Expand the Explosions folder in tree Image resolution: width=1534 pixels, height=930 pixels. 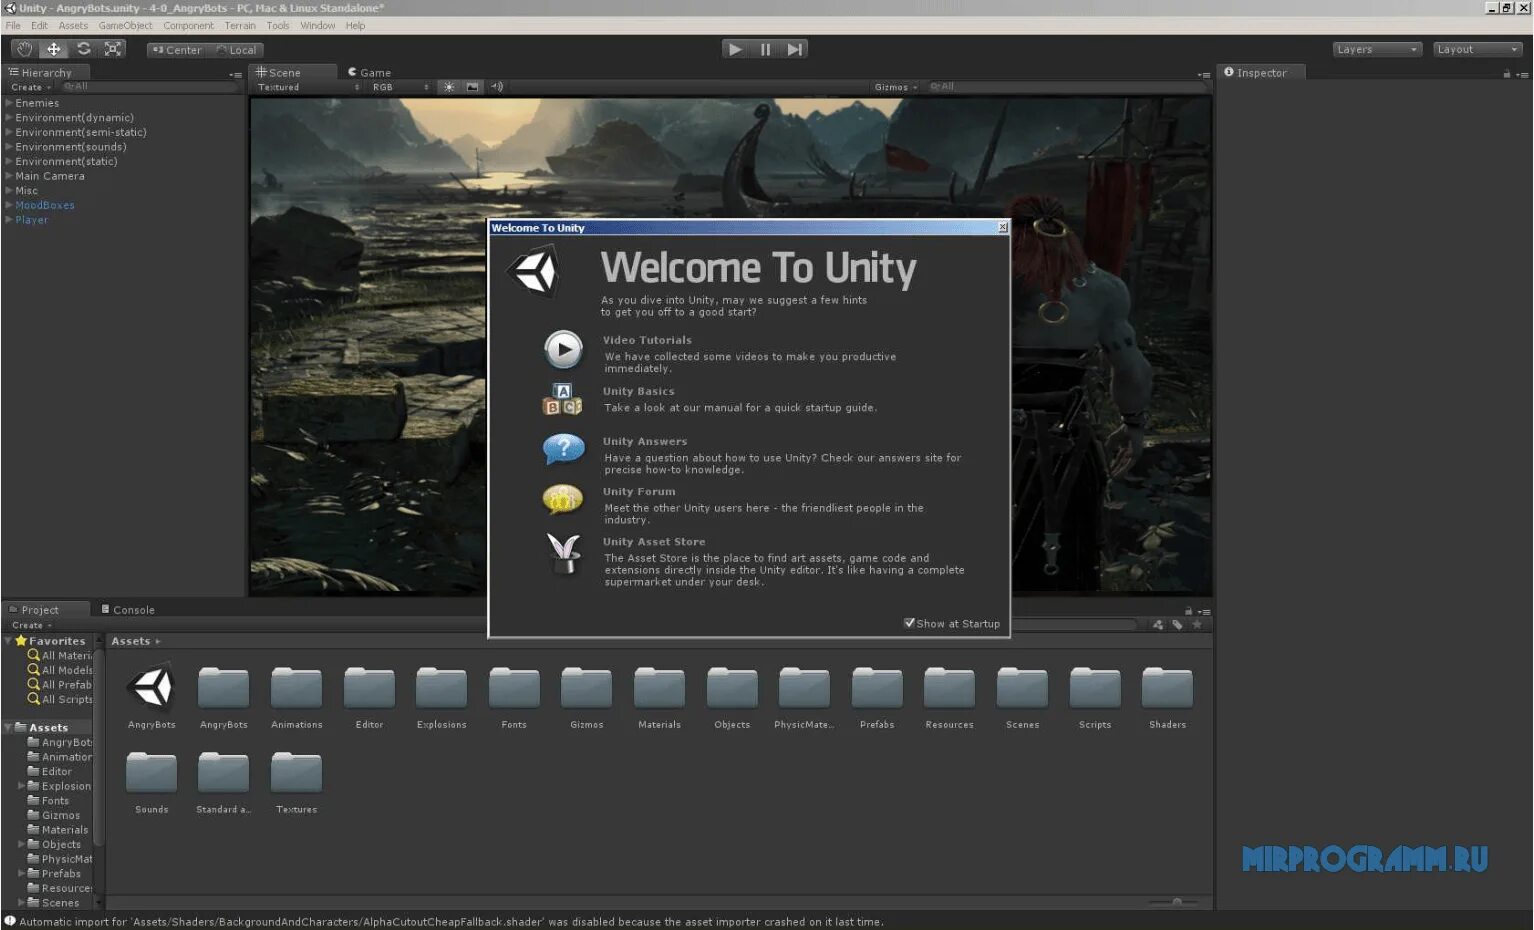[x=22, y=786]
